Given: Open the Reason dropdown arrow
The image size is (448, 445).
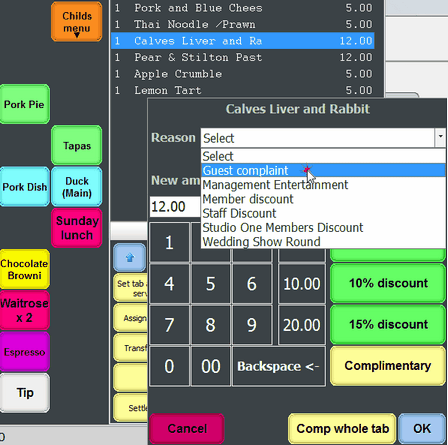Looking at the screenshot, I should click(440, 137).
